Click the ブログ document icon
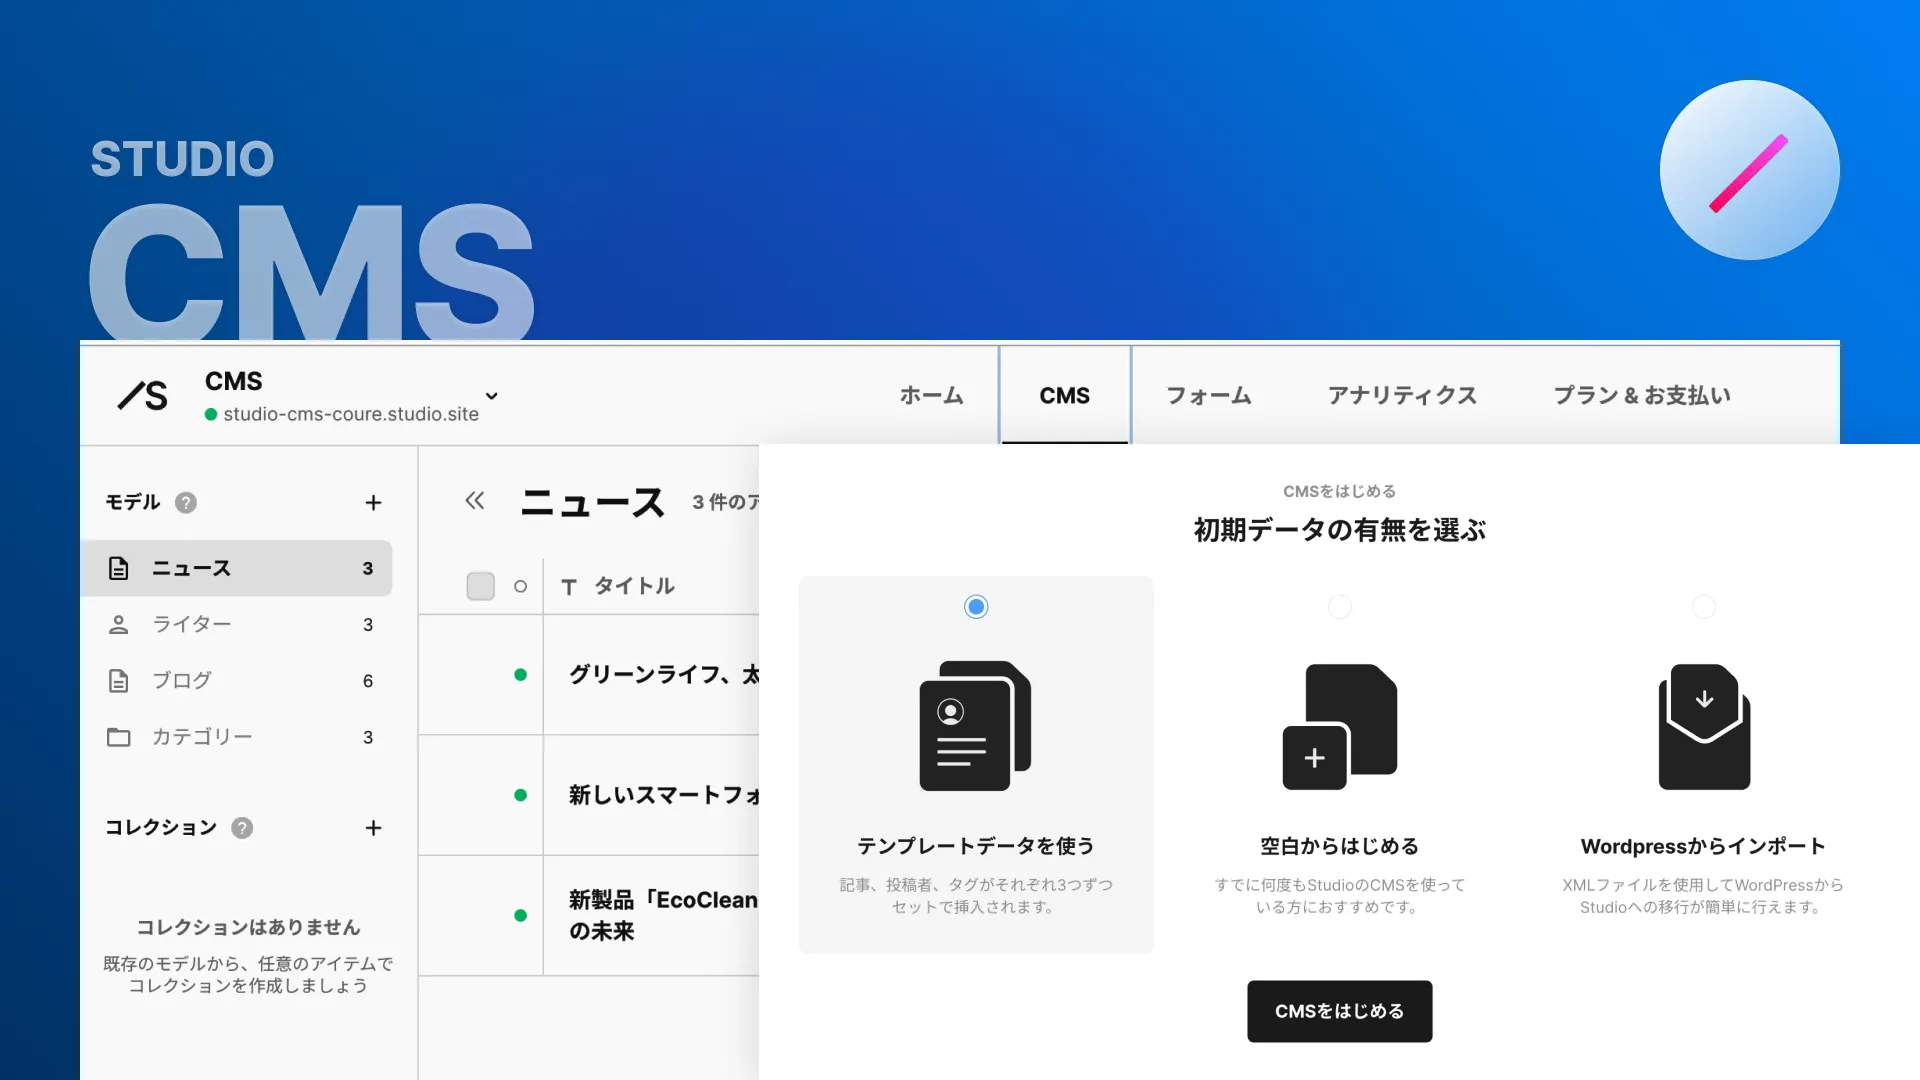 119,681
